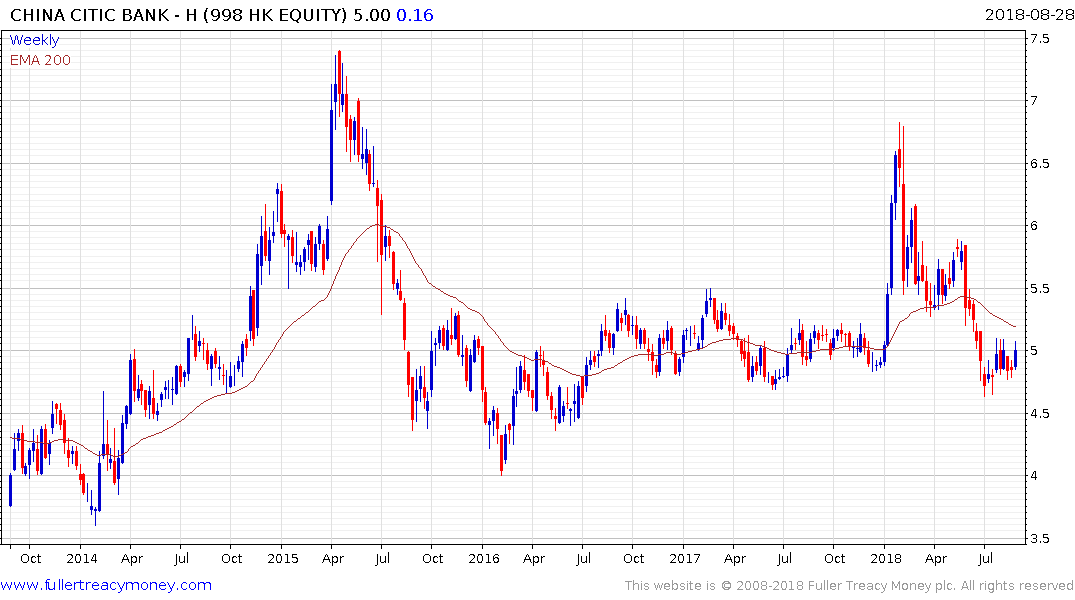
Task: Click the date 2018-08-28 label
Action: pos(1029,15)
